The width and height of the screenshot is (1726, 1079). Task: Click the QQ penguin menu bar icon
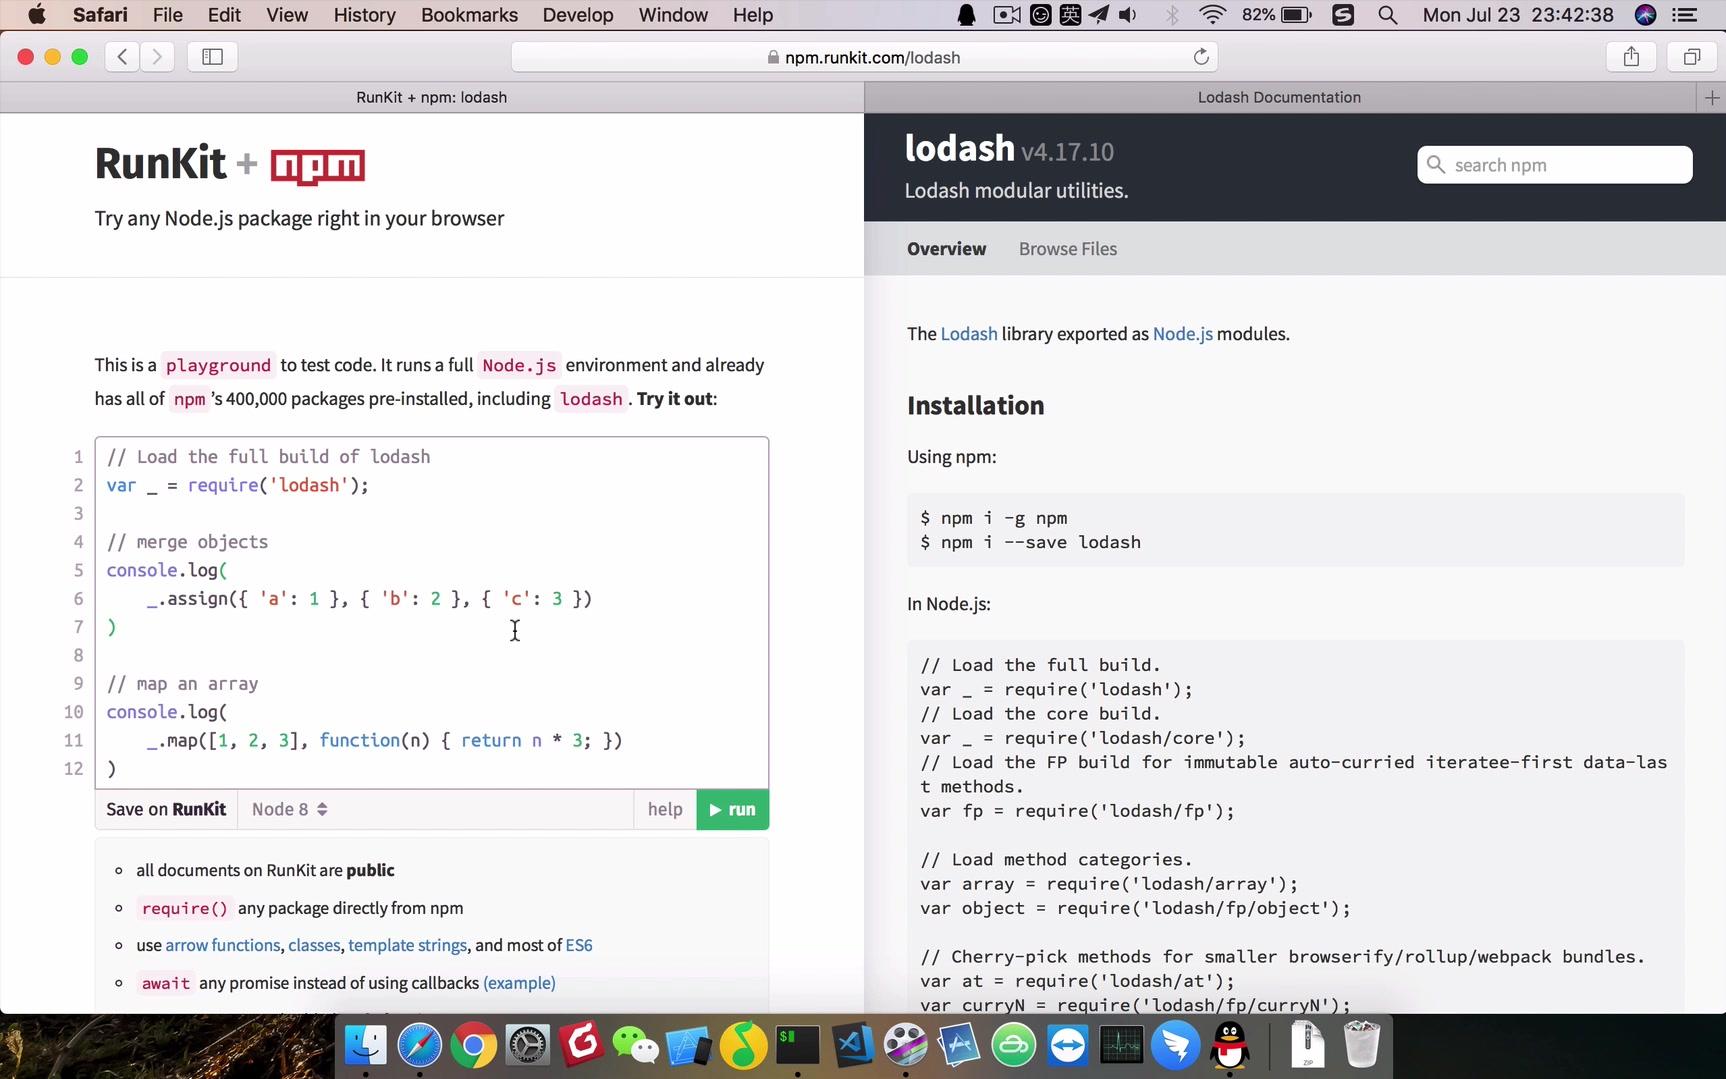point(967,15)
